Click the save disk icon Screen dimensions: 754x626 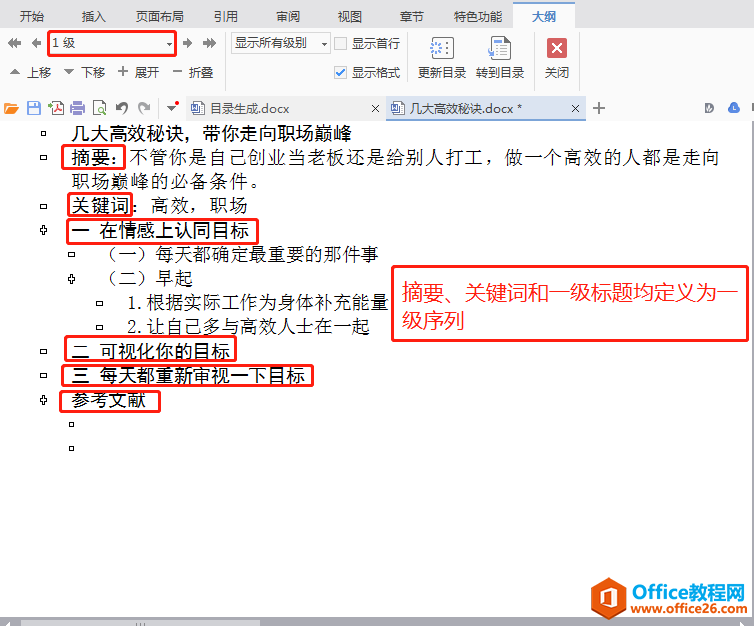[x=34, y=108]
